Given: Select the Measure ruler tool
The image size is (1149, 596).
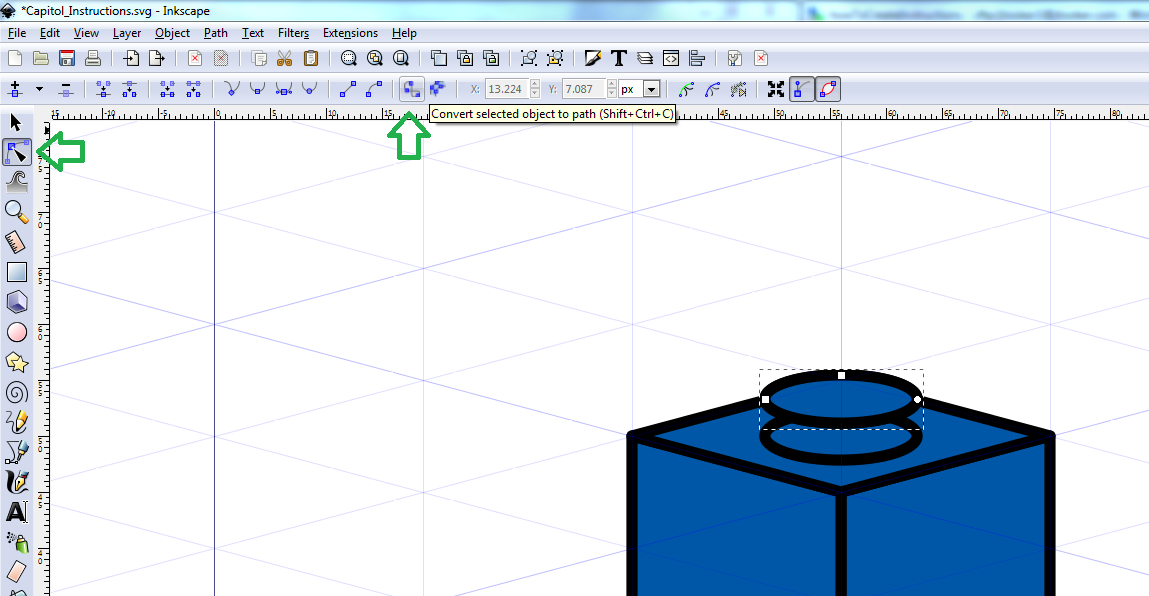Looking at the screenshot, I should [x=16, y=242].
